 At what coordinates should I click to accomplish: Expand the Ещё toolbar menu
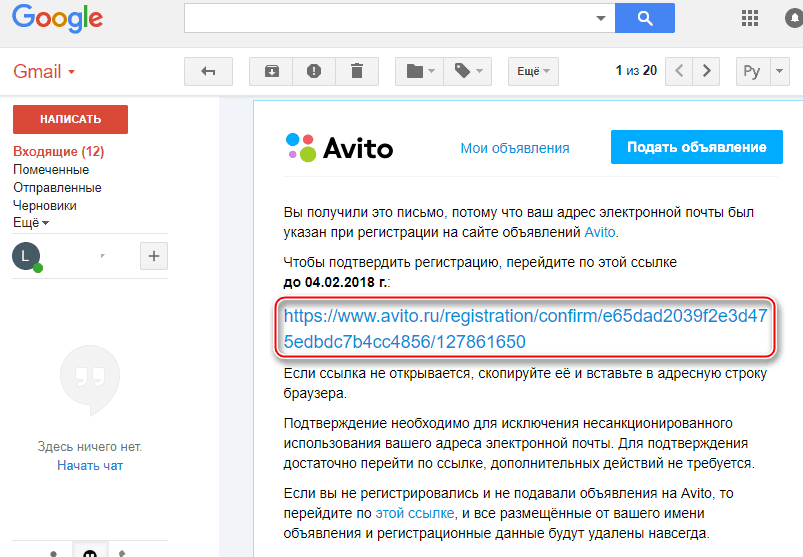[x=533, y=71]
